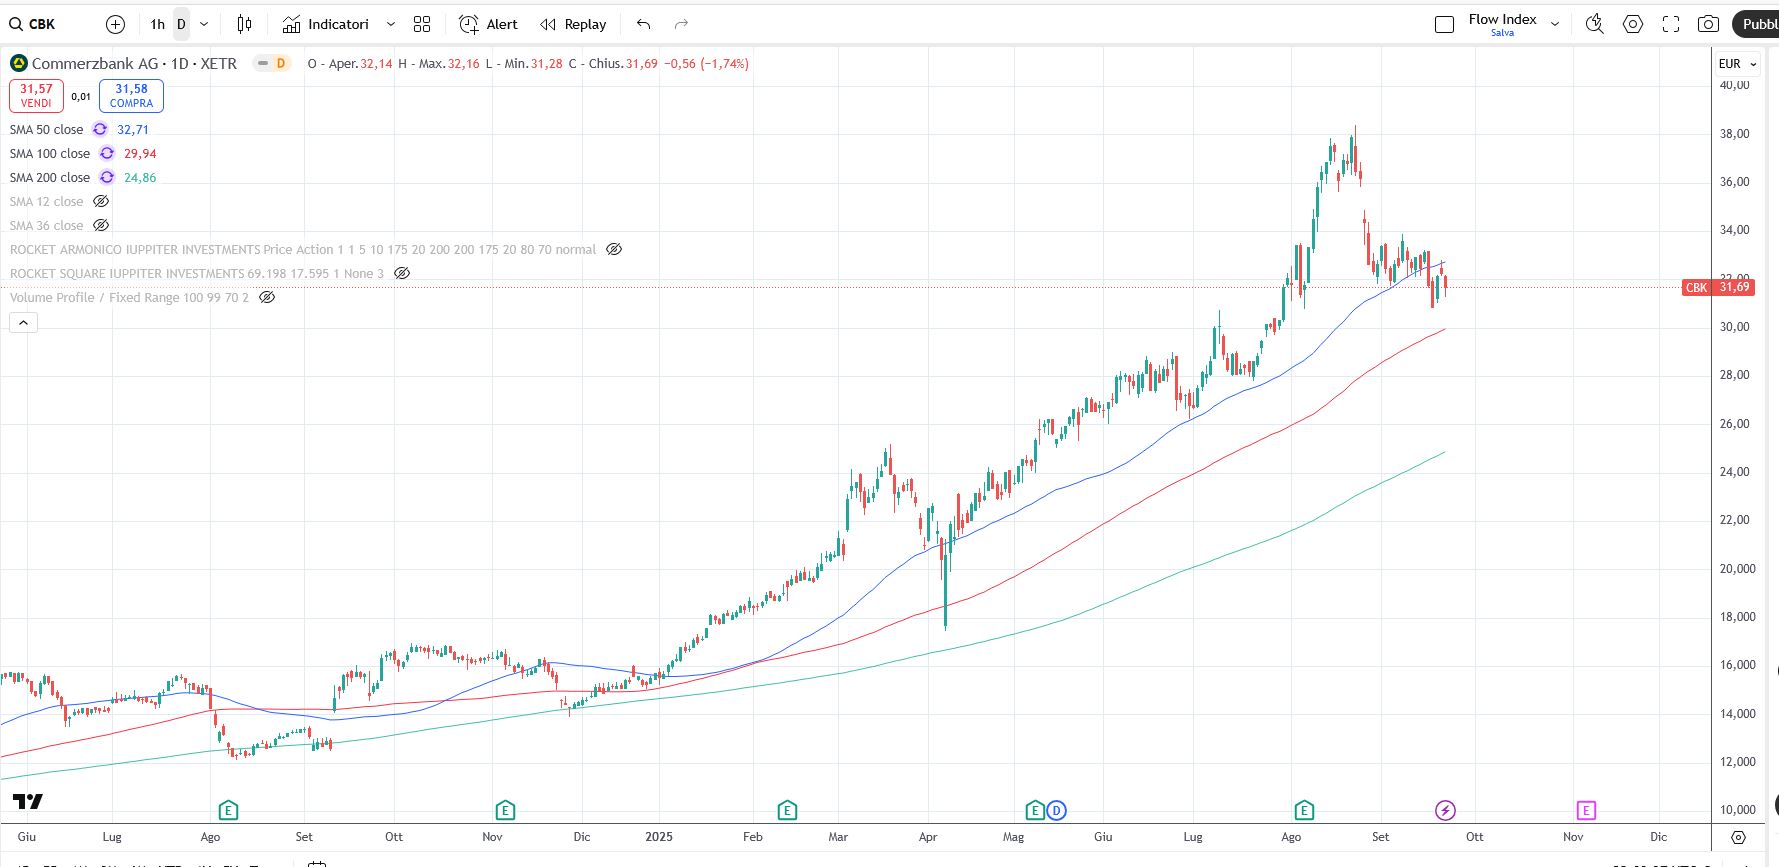This screenshot has width=1779, height=867.
Task: Click earnings E marker near November
Action: pos(505,810)
